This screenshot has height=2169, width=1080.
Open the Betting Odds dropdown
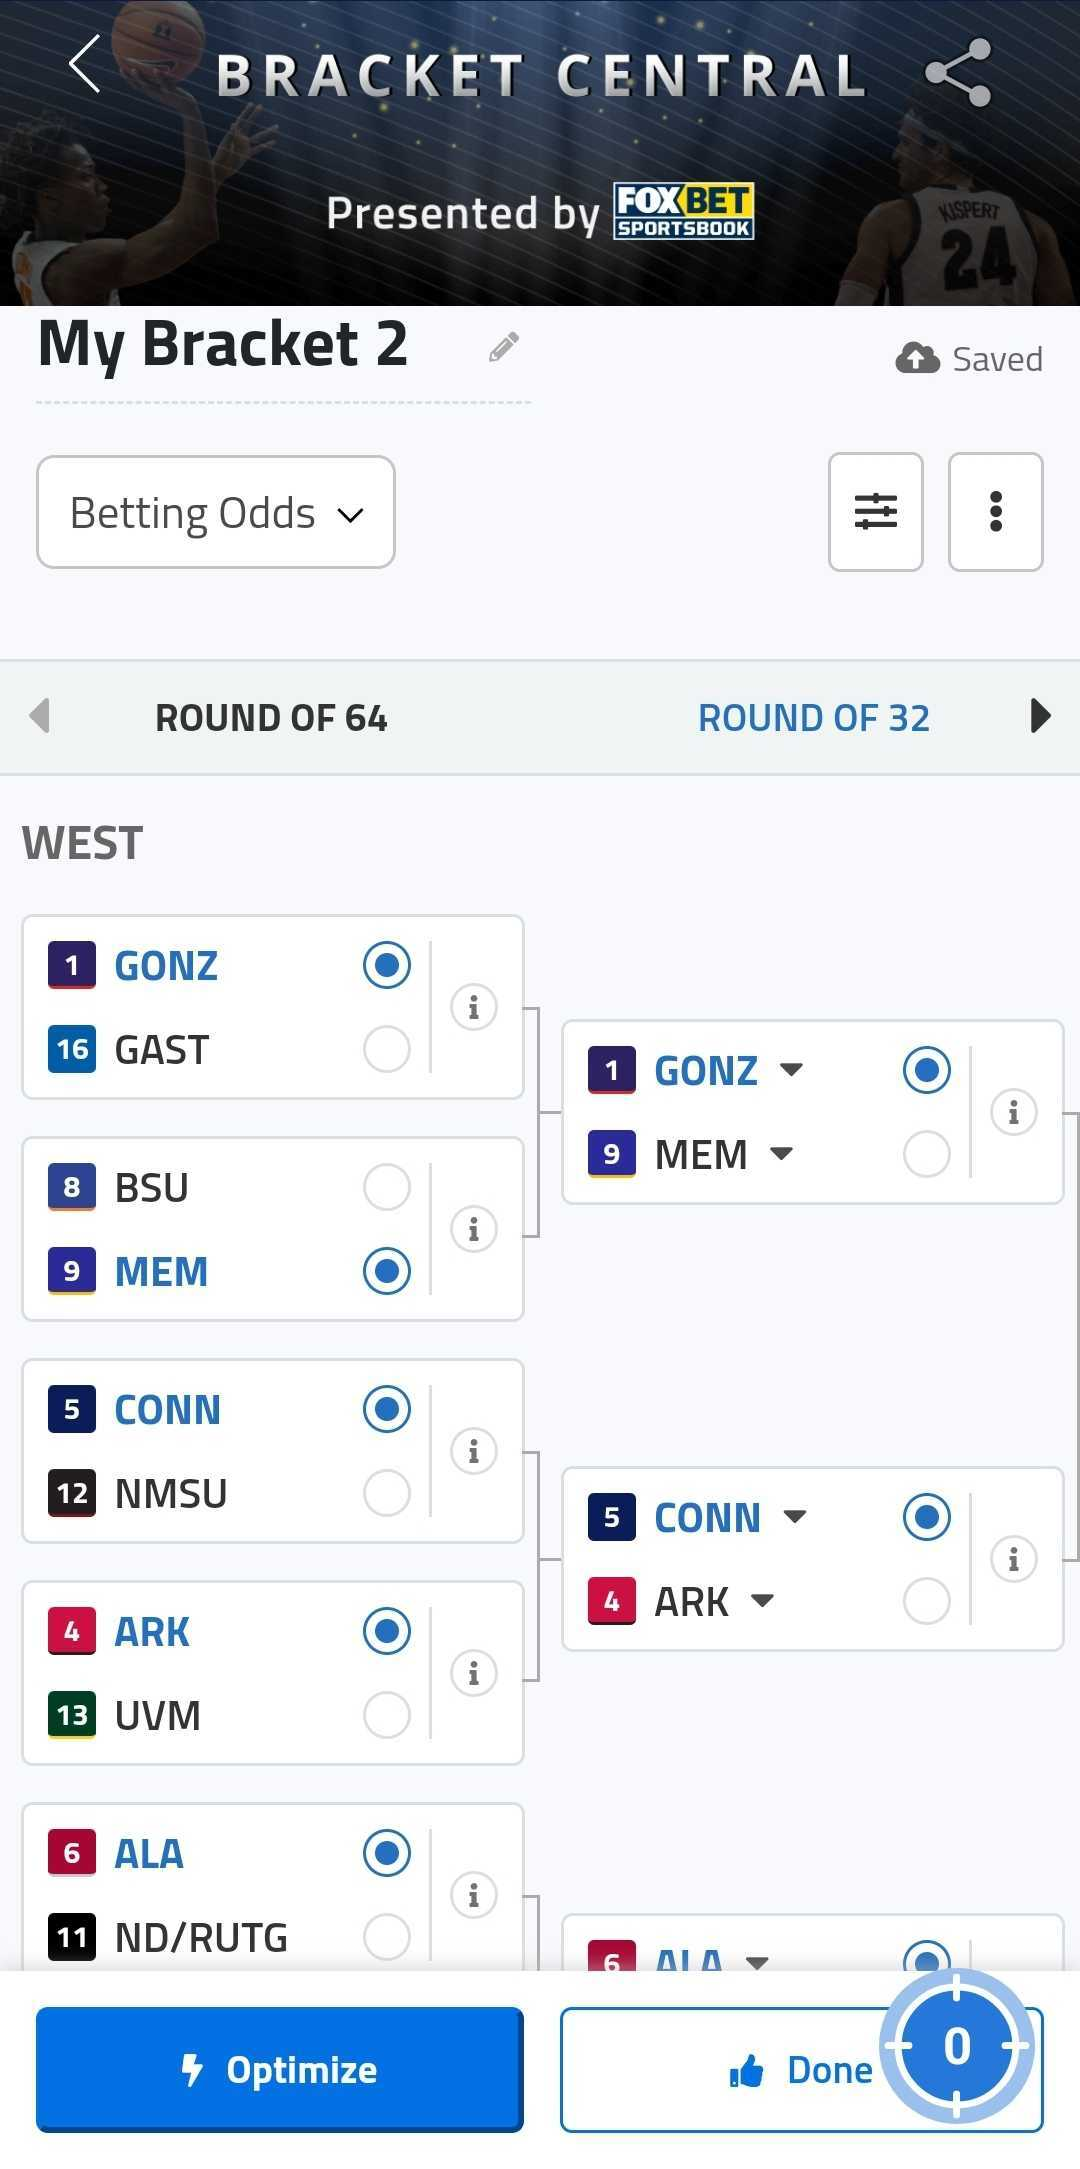pyautogui.click(x=216, y=513)
